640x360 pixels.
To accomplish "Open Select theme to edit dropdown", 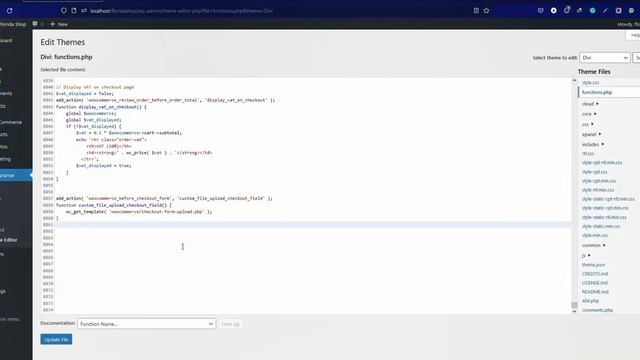I will (x=605, y=58).
